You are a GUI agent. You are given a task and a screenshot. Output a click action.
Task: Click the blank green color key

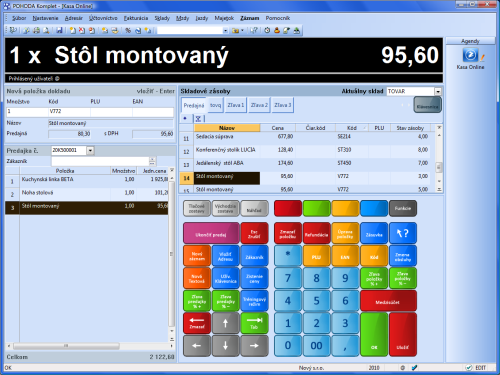316,208
